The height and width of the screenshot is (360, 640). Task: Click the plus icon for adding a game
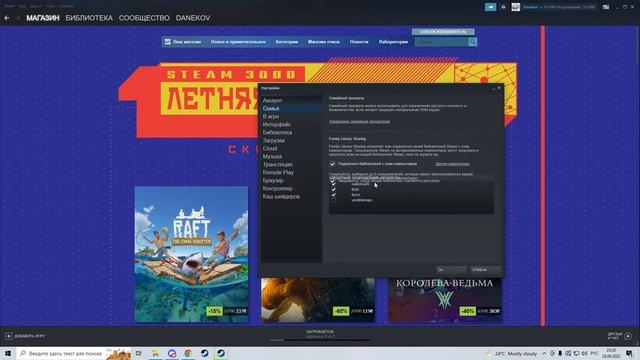click(x=9, y=336)
